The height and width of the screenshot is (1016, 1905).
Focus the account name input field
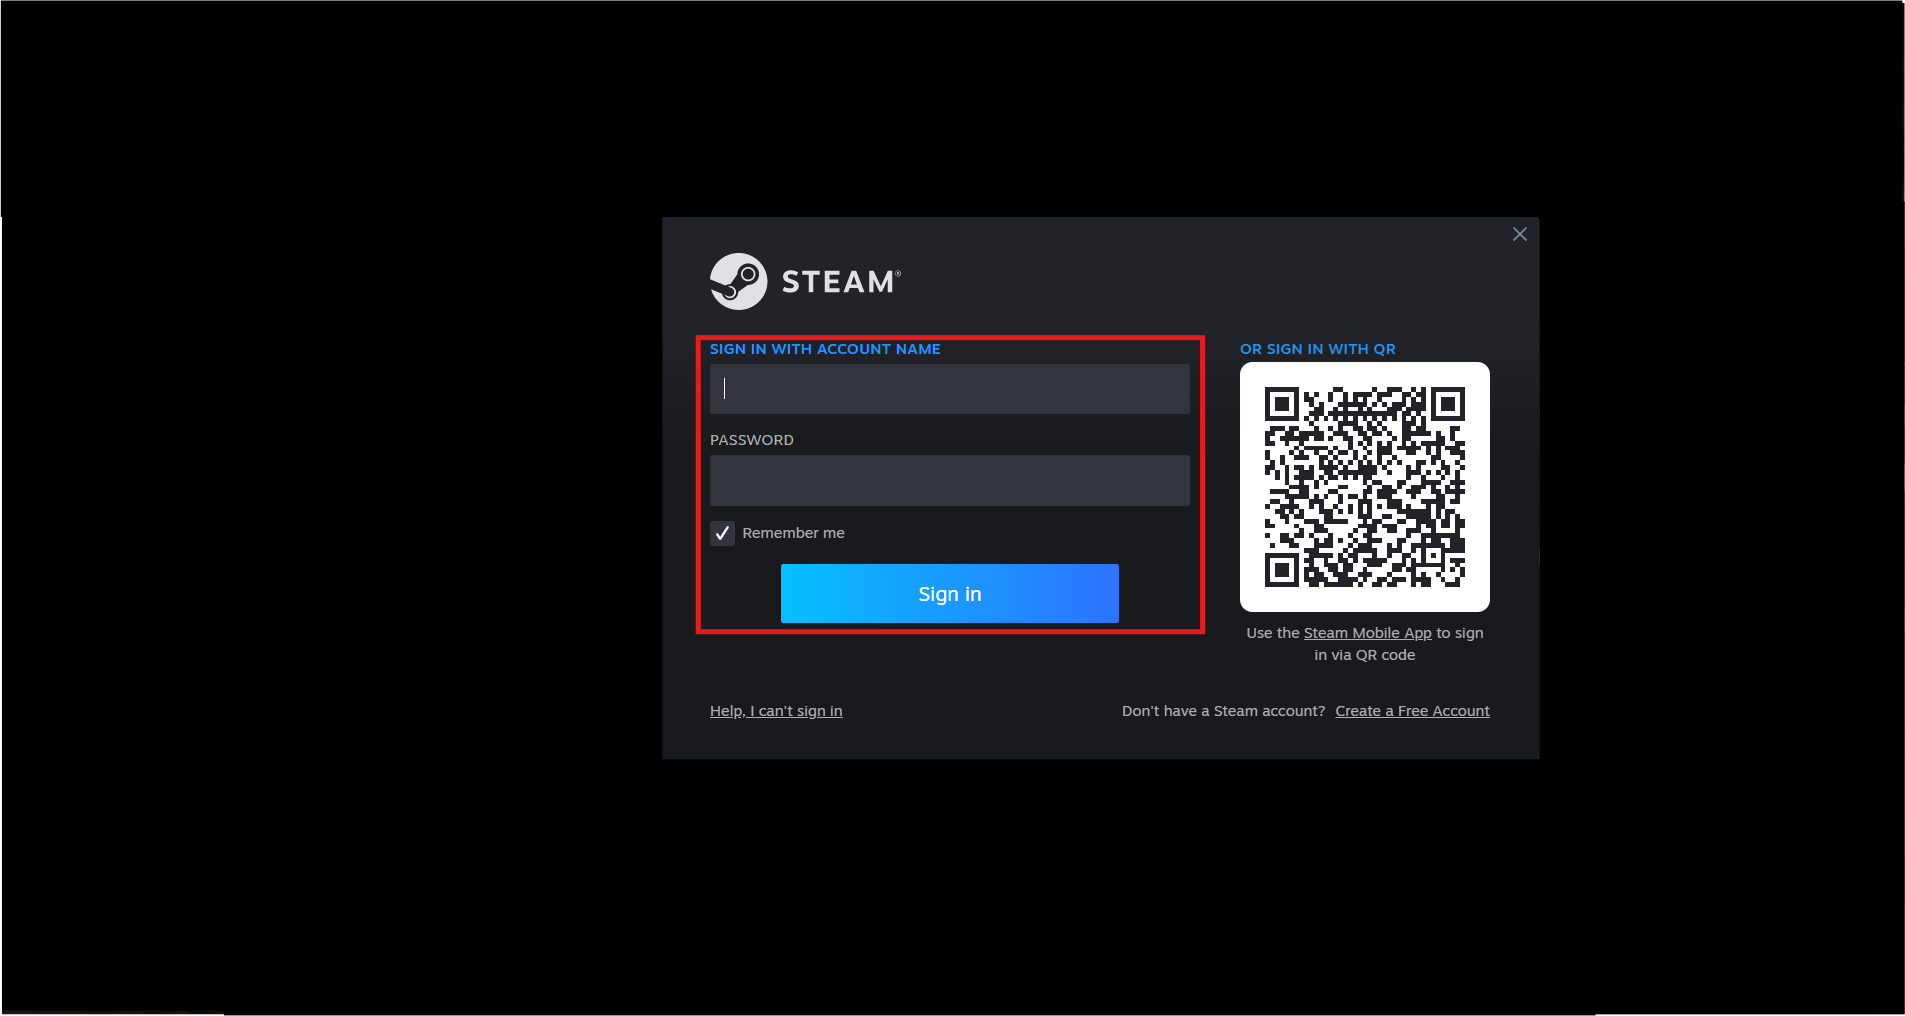pyautogui.click(x=948, y=388)
